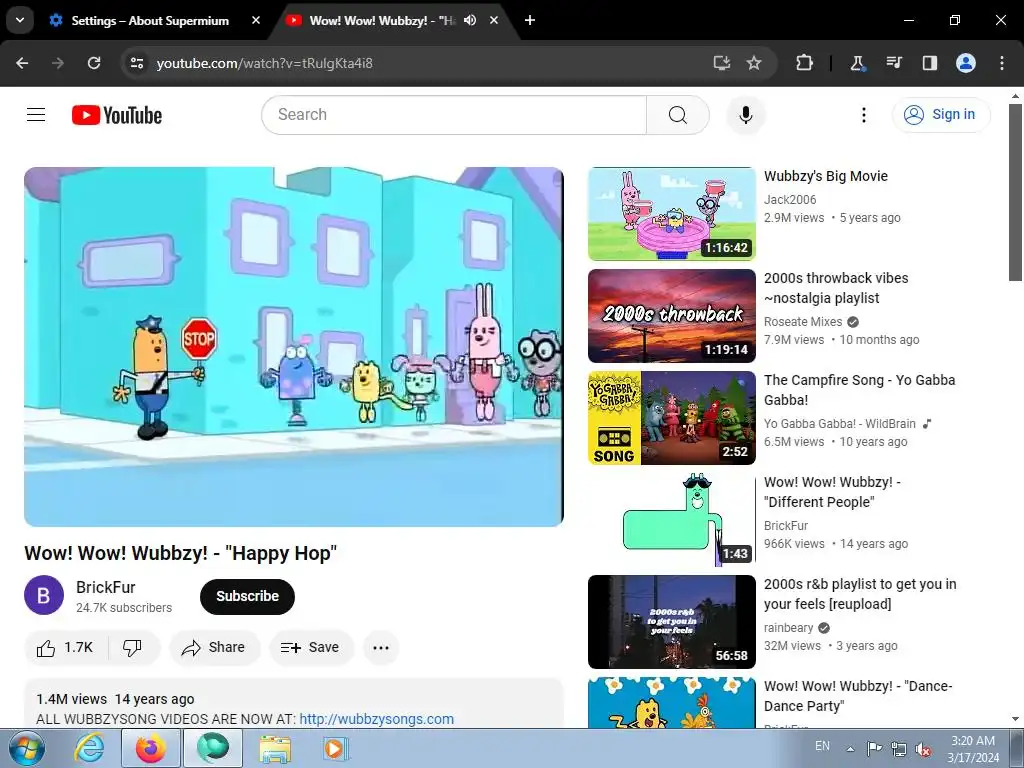Select the Wow! Wow! Wubbzy! YouTube tab
The image size is (1024, 768).
(x=381, y=21)
